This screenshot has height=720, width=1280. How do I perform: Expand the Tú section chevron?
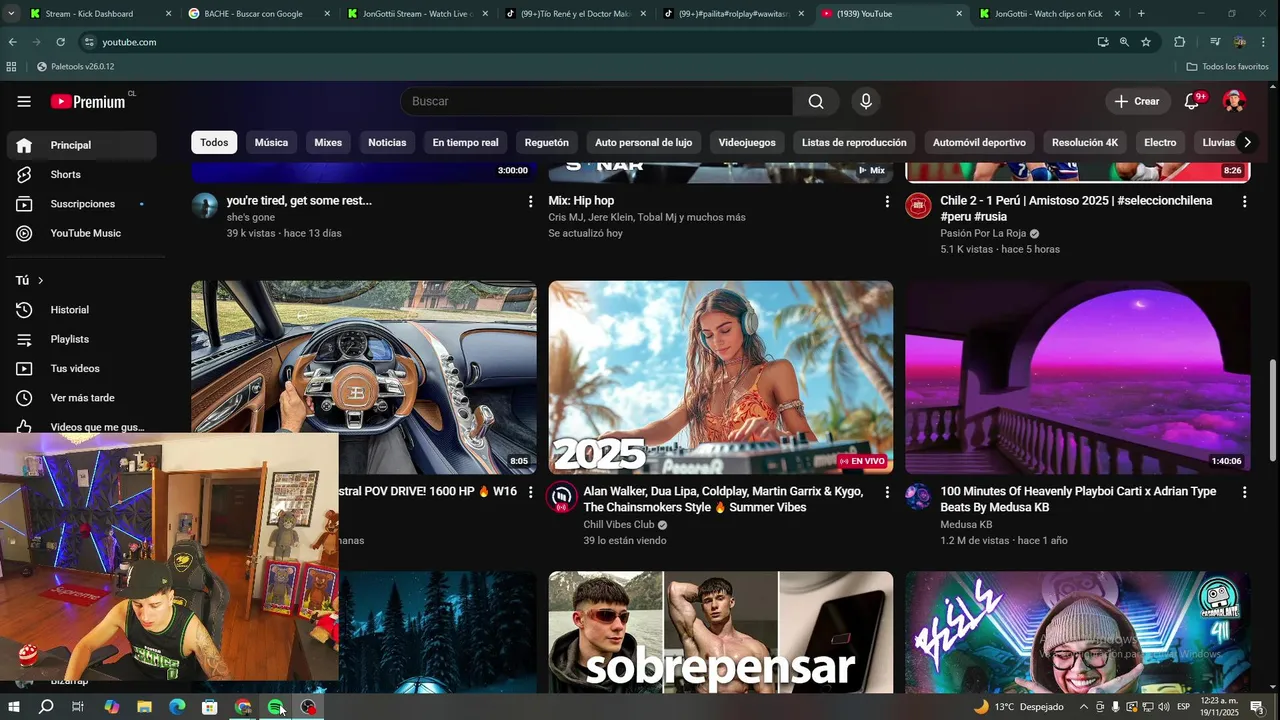click(40, 281)
